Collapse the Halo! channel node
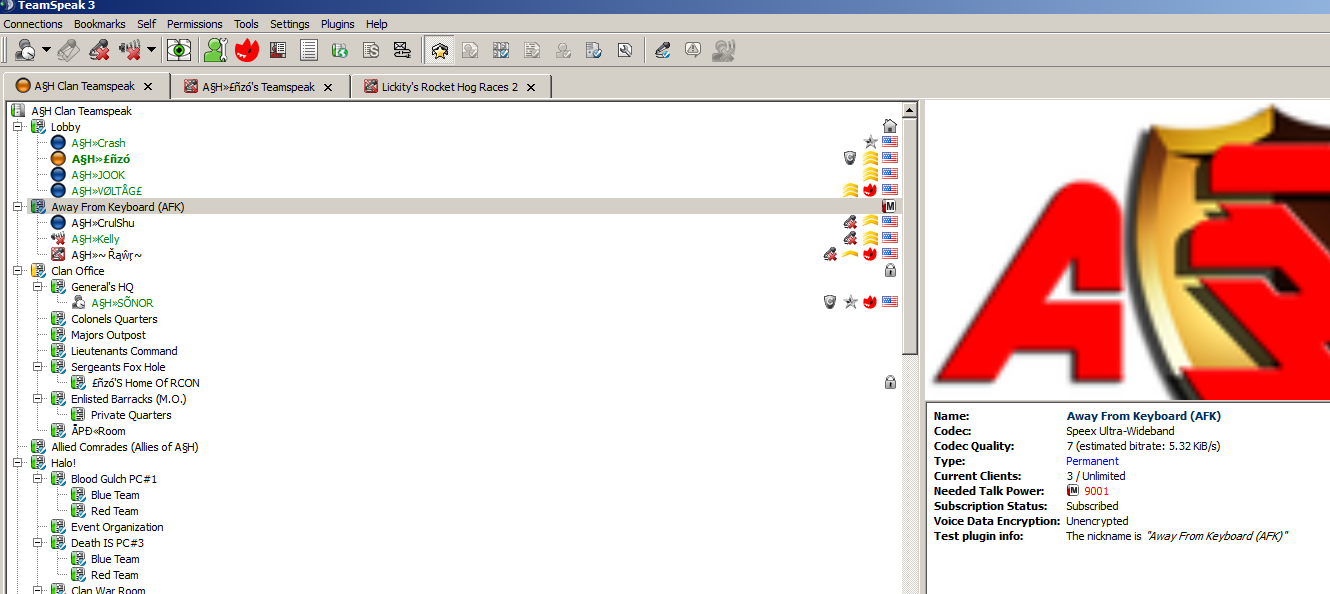 point(17,463)
